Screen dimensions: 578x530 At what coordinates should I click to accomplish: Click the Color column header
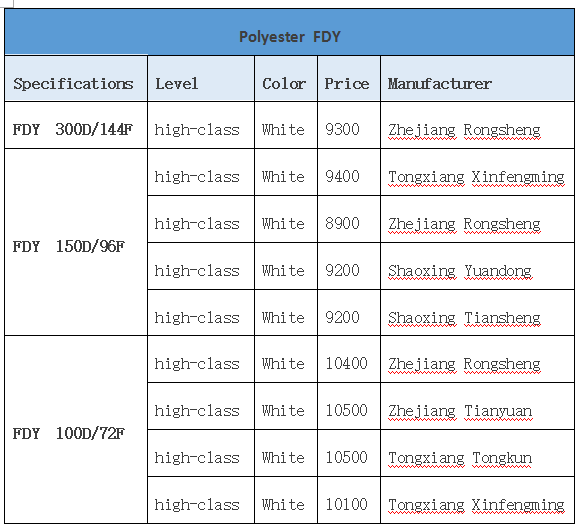point(286,79)
